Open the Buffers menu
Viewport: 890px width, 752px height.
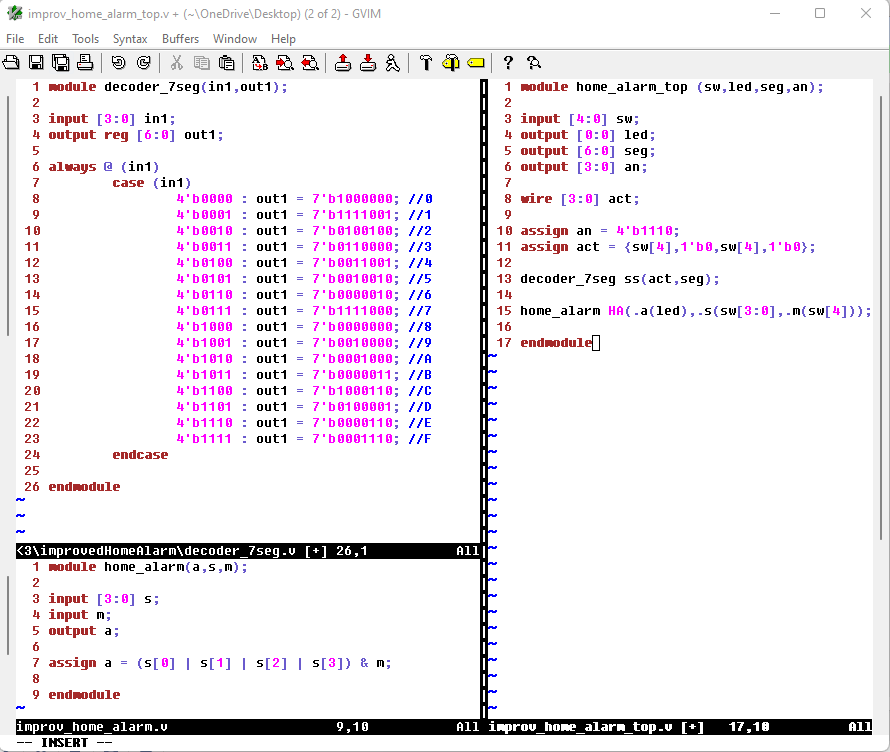tap(181, 39)
